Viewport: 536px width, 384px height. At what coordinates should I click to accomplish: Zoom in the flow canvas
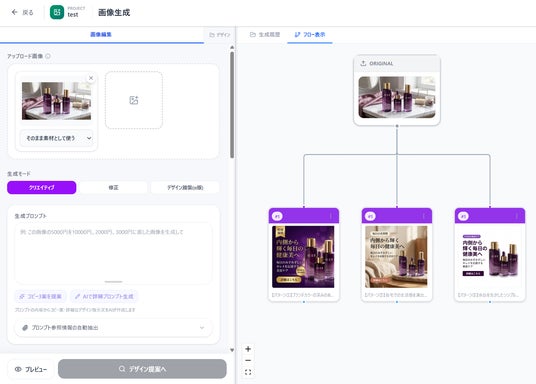[248, 349]
